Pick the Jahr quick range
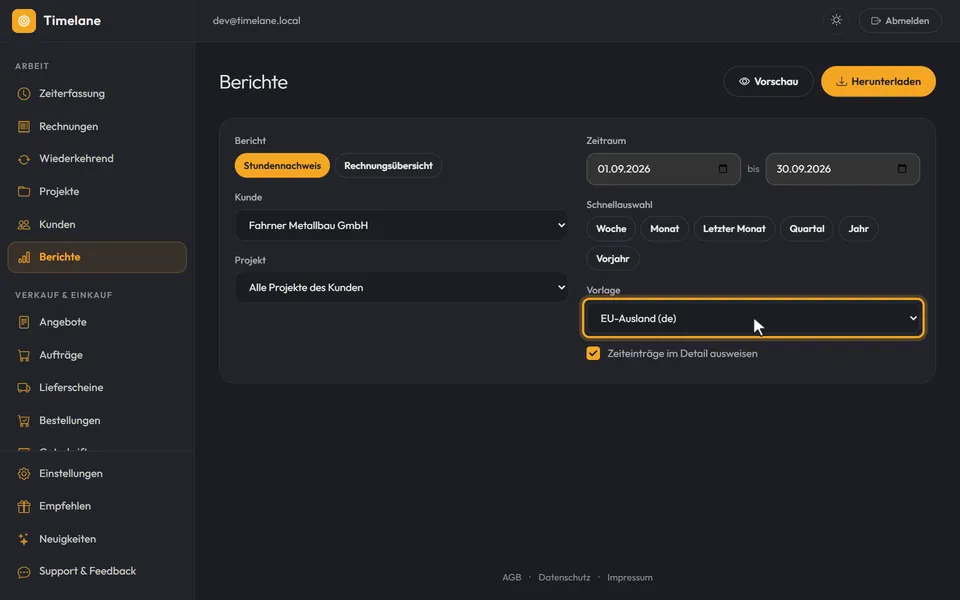This screenshot has width=960, height=600. [858, 229]
